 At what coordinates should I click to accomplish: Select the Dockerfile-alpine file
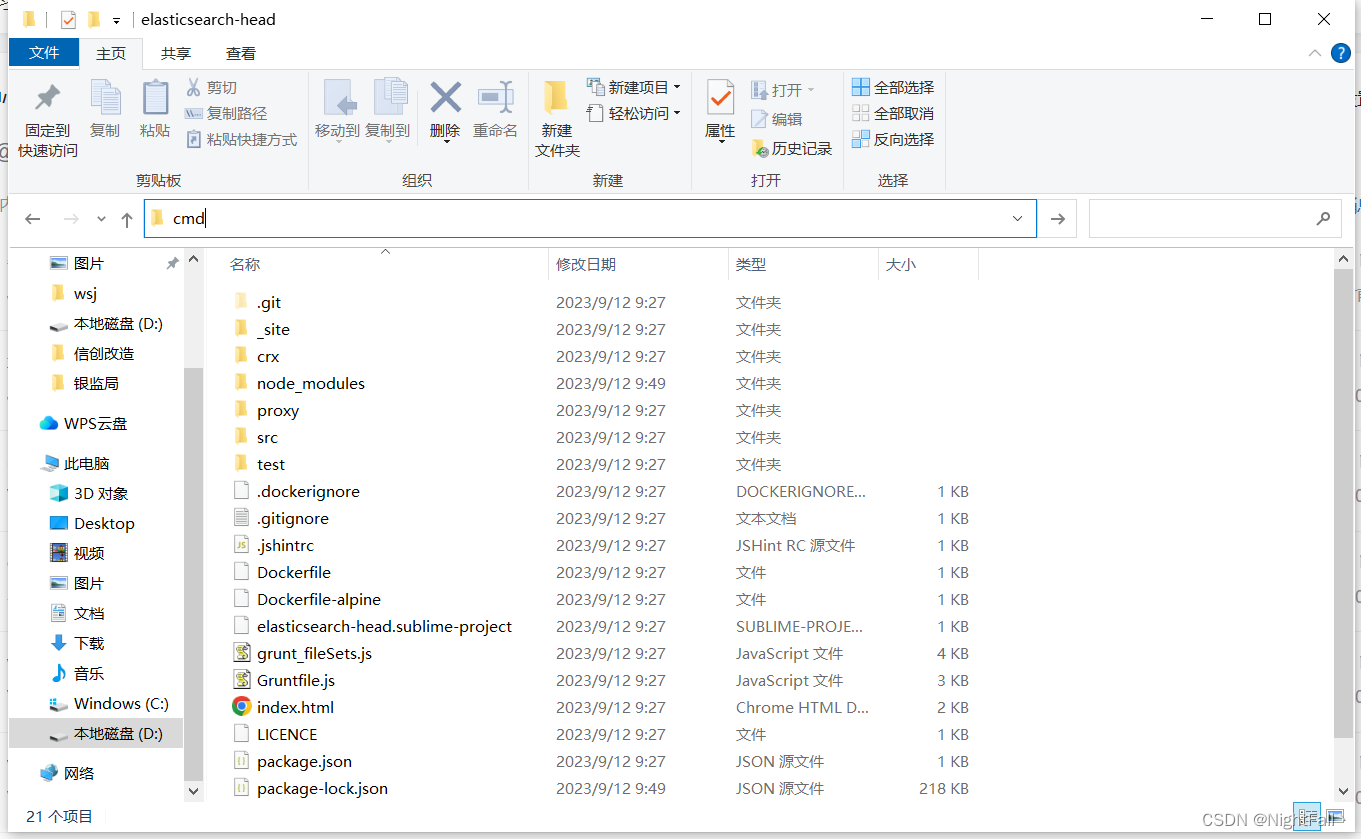(x=318, y=599)
